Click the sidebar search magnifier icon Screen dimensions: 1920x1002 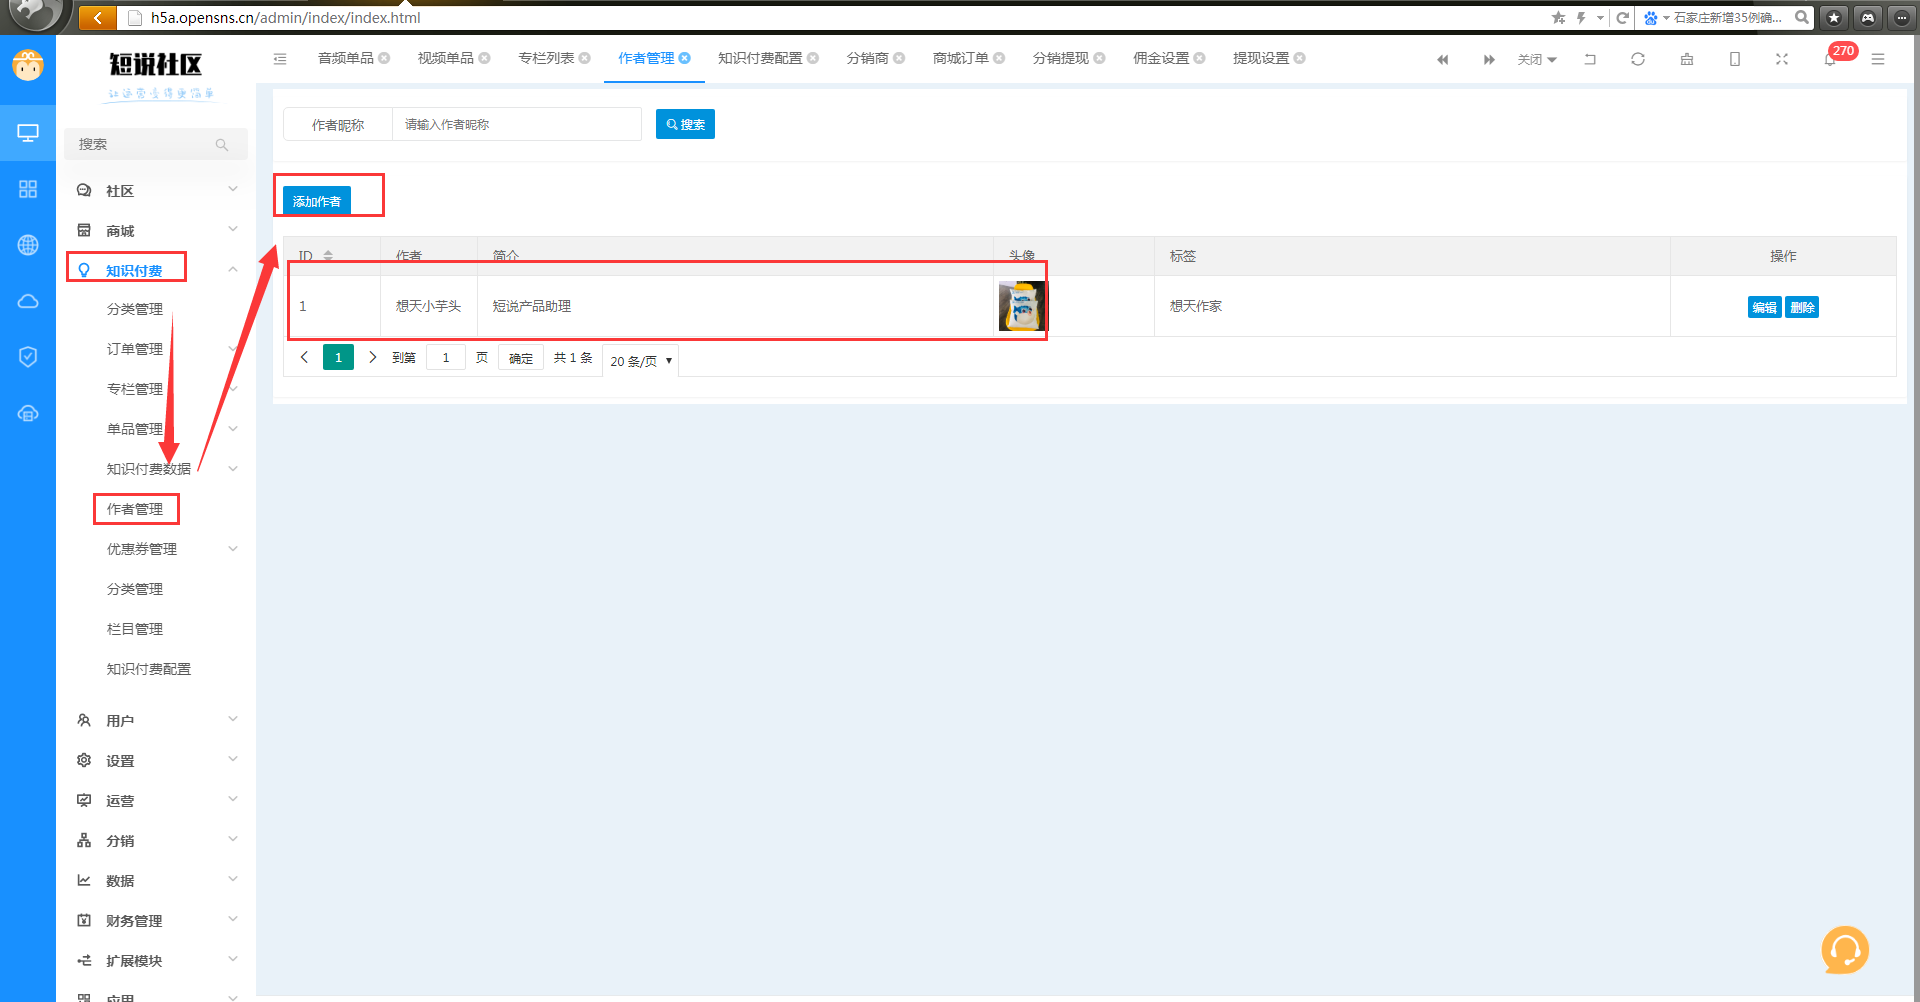(222, 145)
